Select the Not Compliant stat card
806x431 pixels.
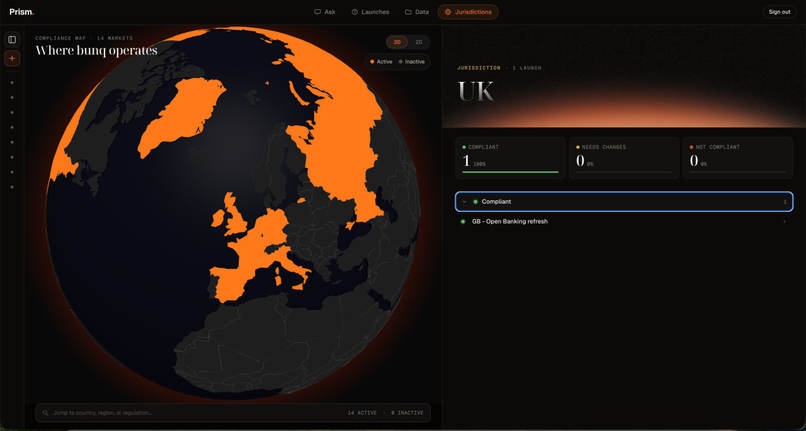click(x=738, y=158)
